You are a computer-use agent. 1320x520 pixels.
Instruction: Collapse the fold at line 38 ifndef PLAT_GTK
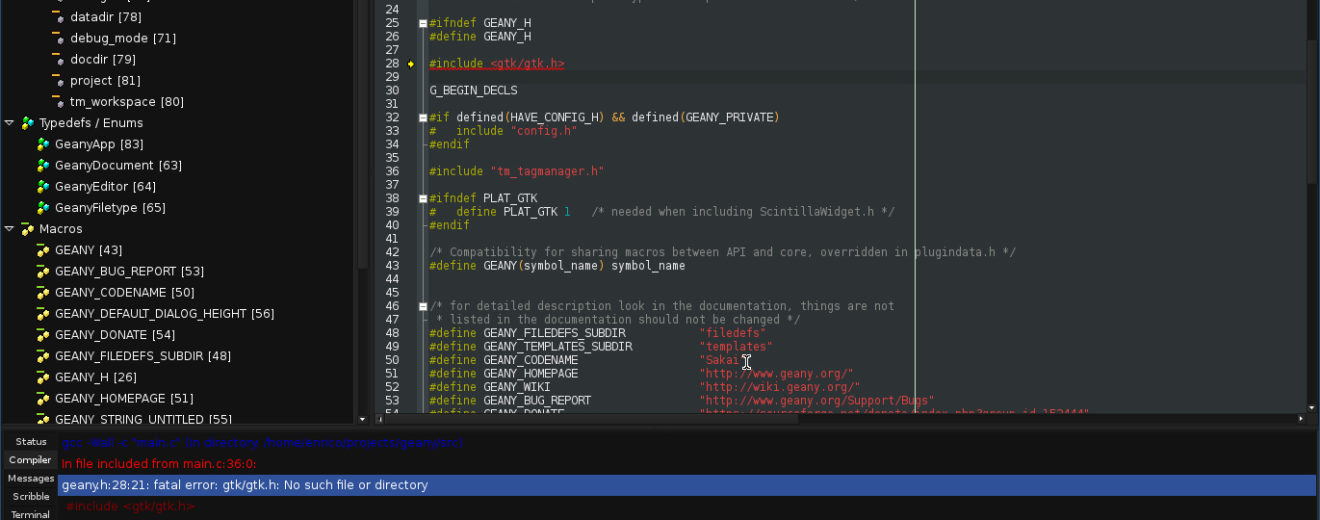coord(423,199)
